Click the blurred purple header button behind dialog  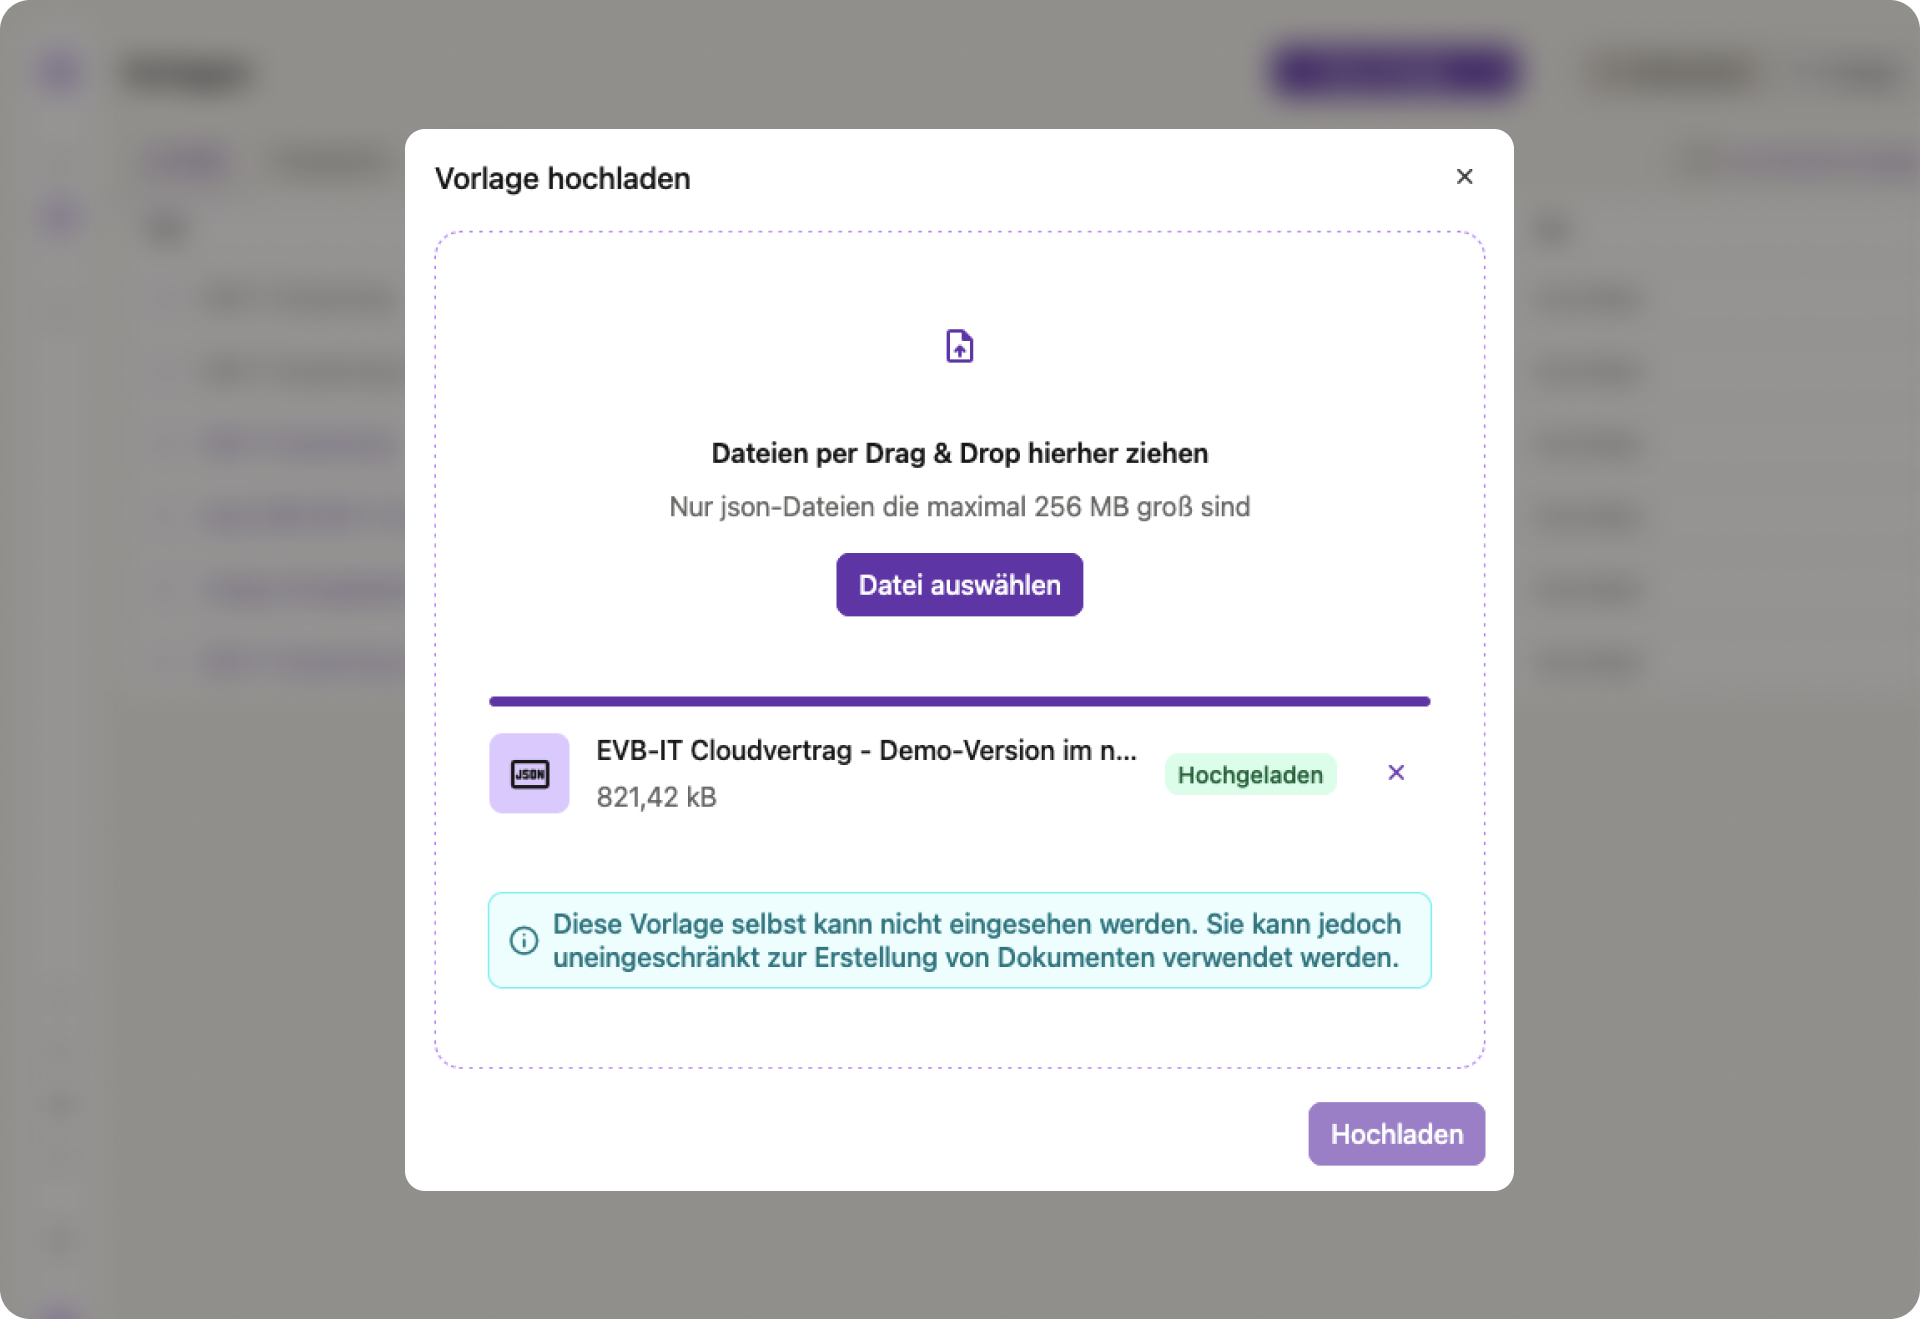point(1396,72)
